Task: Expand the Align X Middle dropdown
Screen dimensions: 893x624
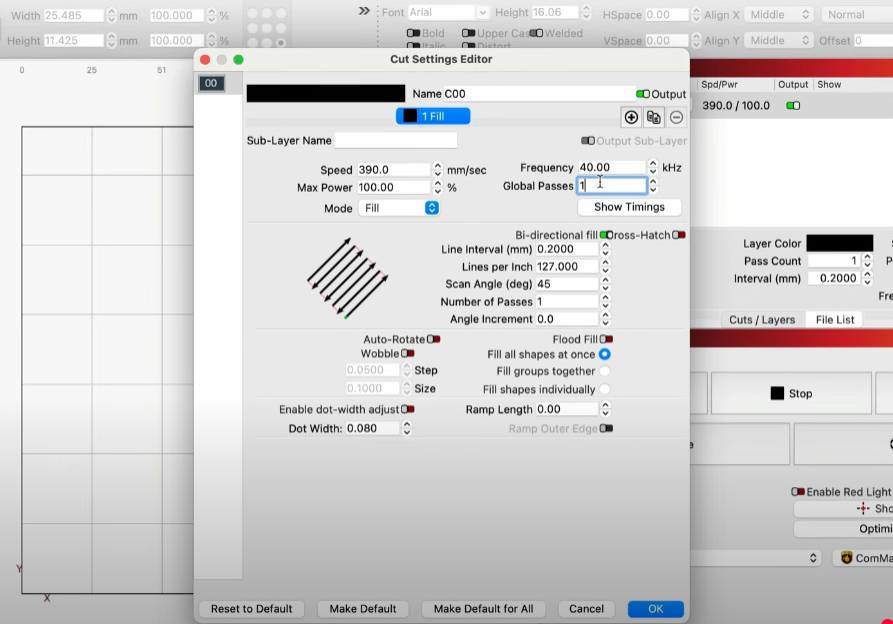Action: [779, 15]
